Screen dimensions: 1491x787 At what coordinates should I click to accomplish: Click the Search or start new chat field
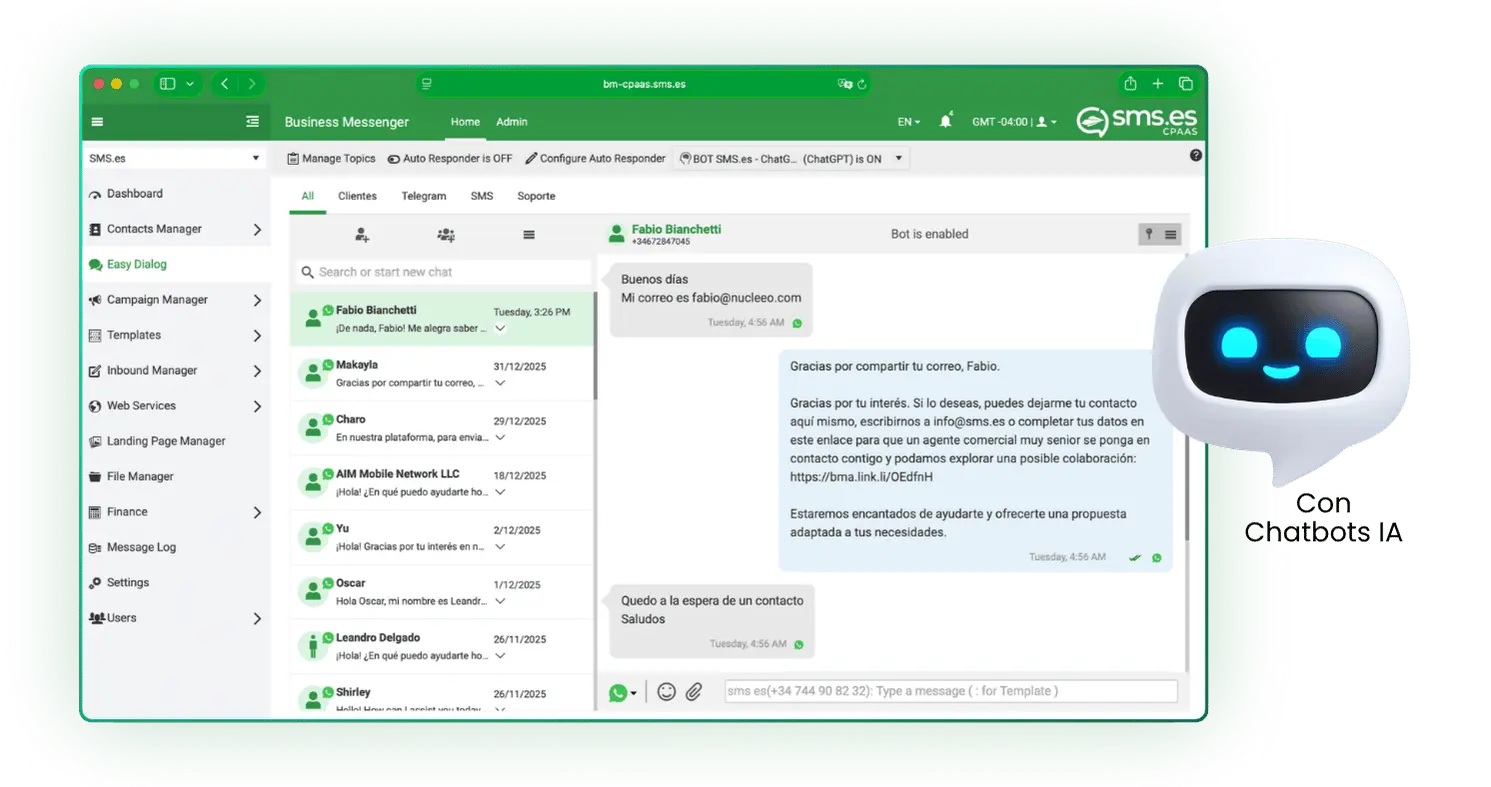pos(444,272)
